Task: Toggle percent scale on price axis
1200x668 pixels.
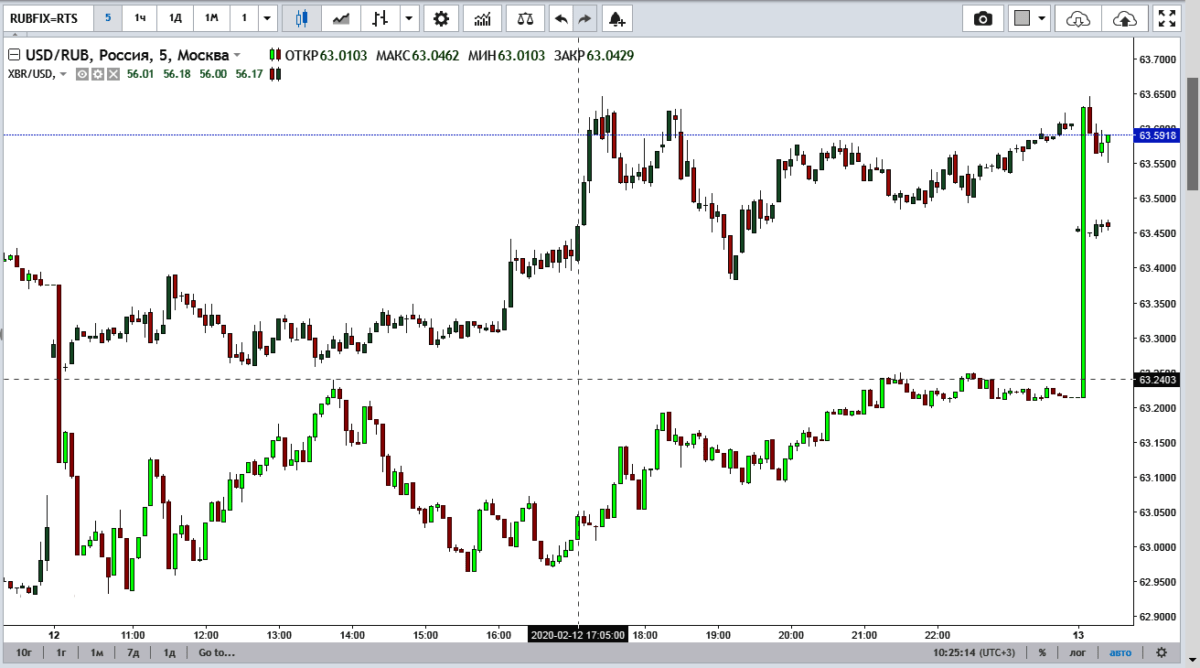Action: pyautogui.click(x=1041, y=653)
